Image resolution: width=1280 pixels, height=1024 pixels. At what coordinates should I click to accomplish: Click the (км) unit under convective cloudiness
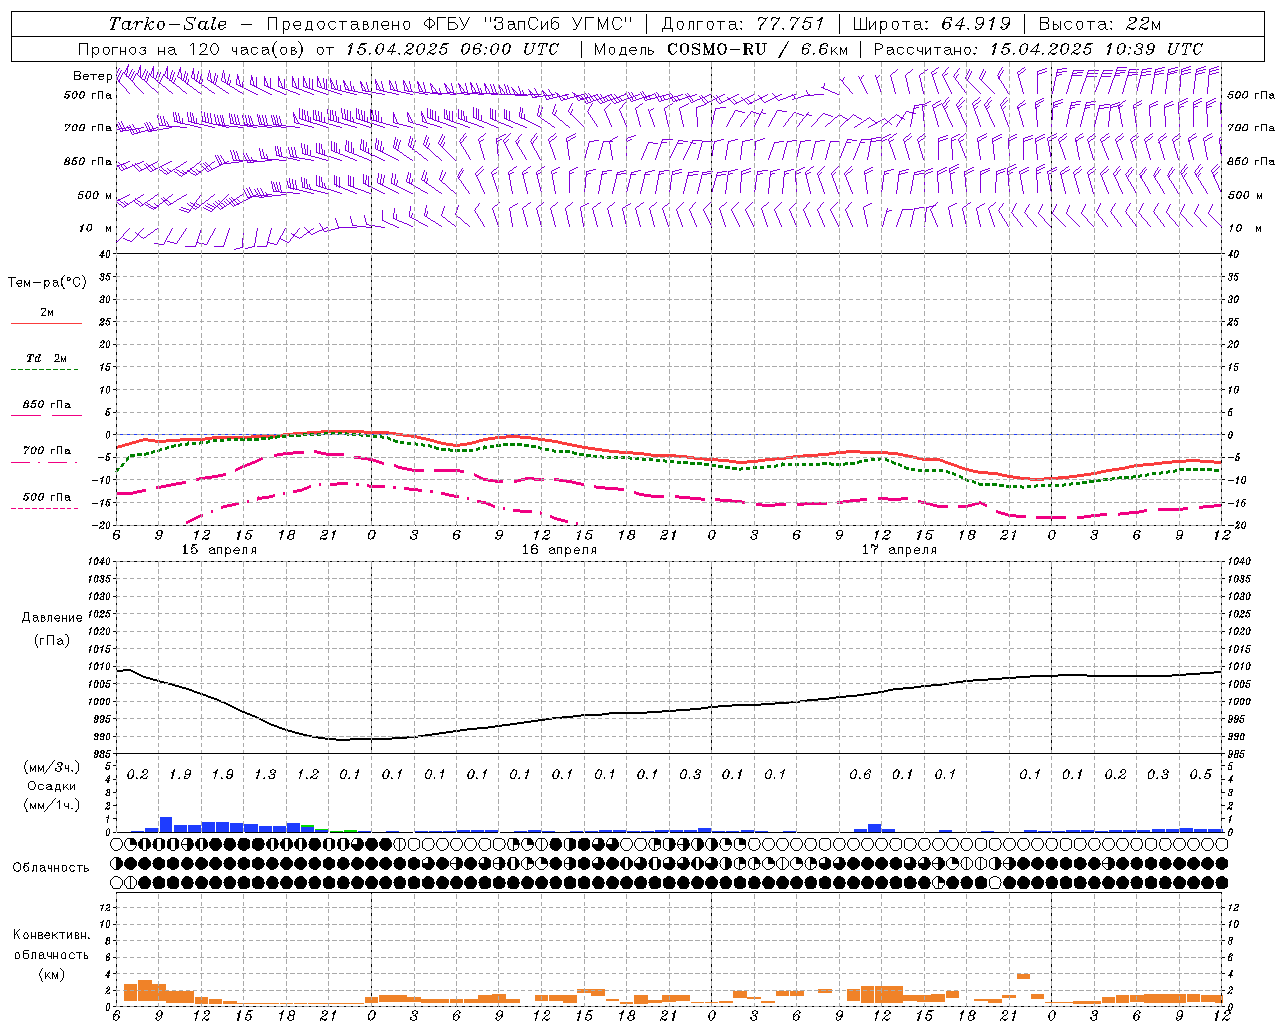tap(51, 974)
